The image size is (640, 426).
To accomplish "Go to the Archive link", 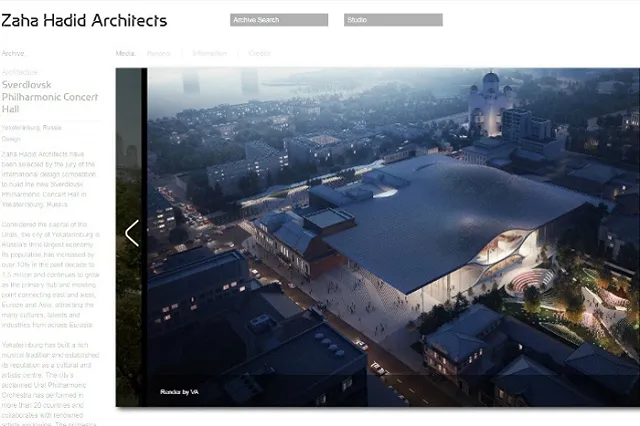I will pos(13,53).
